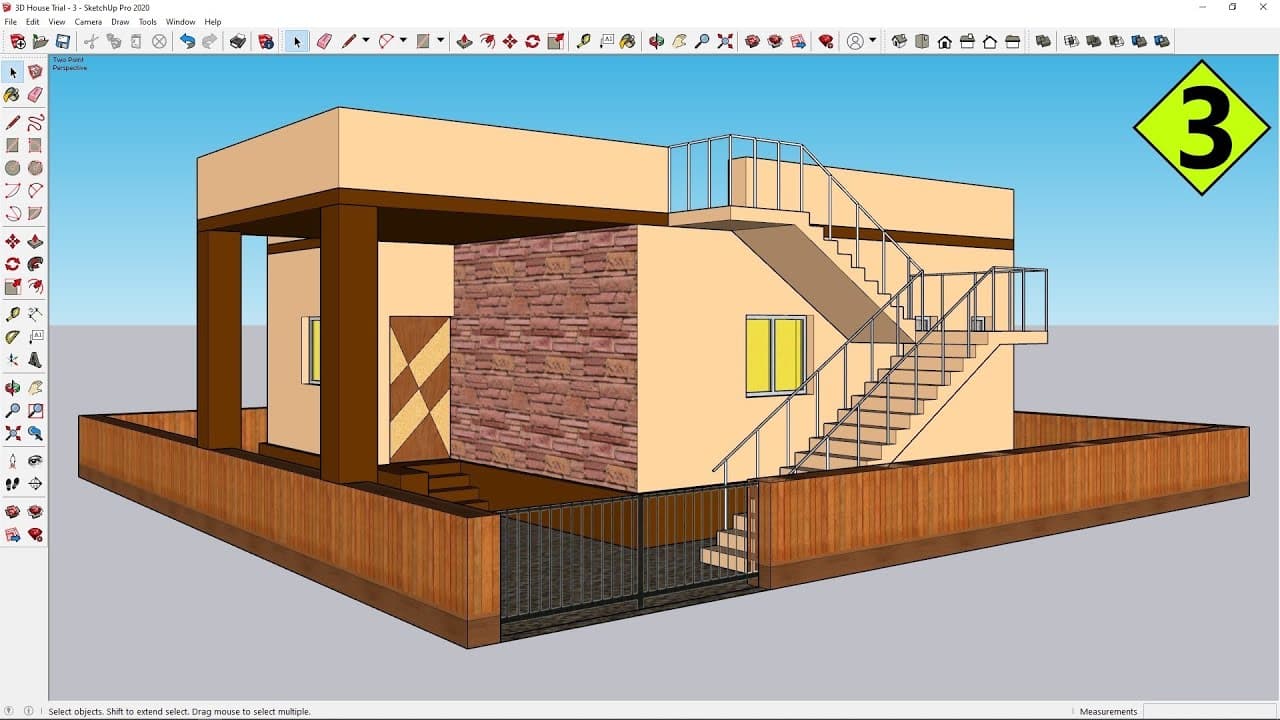Click the Print icon in top toolbar
The image size is (1280, 720).
click(x=237, y=41)
